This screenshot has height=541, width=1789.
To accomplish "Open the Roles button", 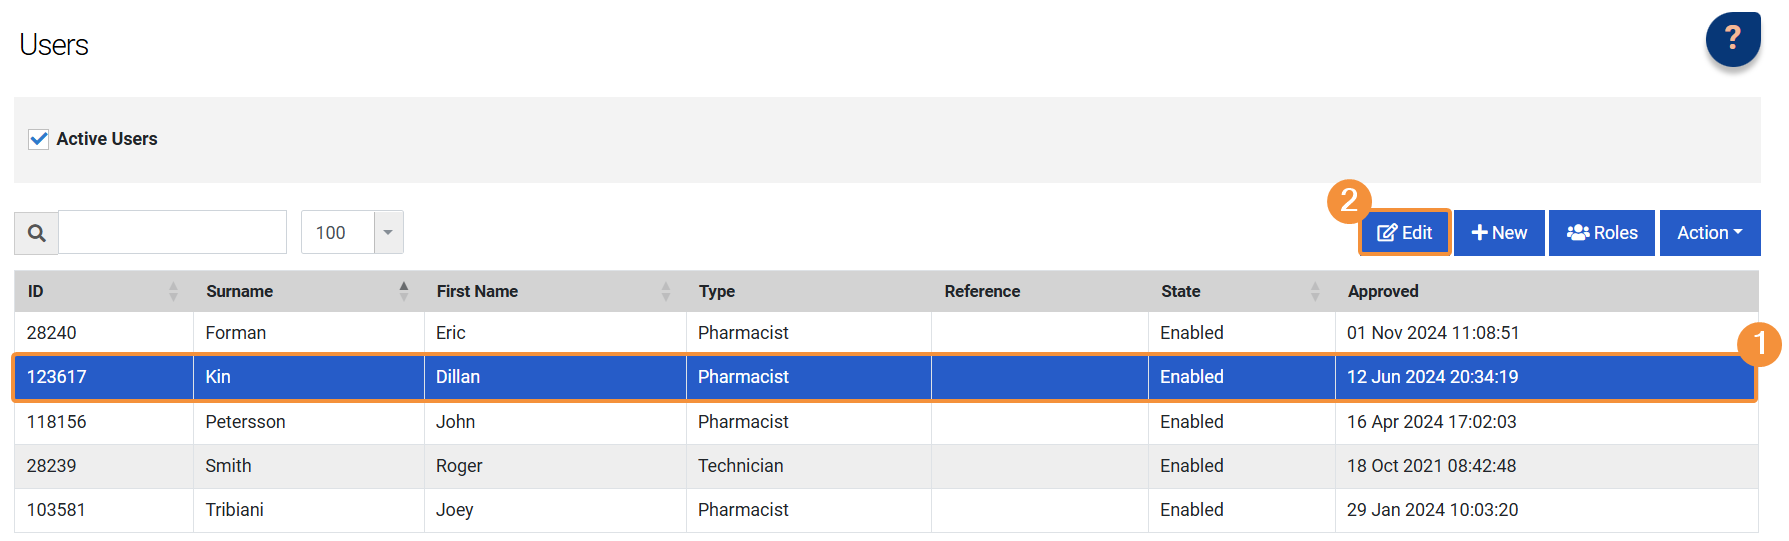I will click(x=1601, y=233).
